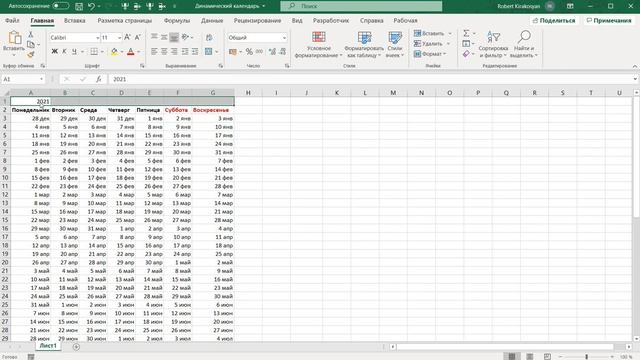Screen dimensions: 640x360
Task: Click Find and Select magnifier icon
Action: click(x=524, y=37)
